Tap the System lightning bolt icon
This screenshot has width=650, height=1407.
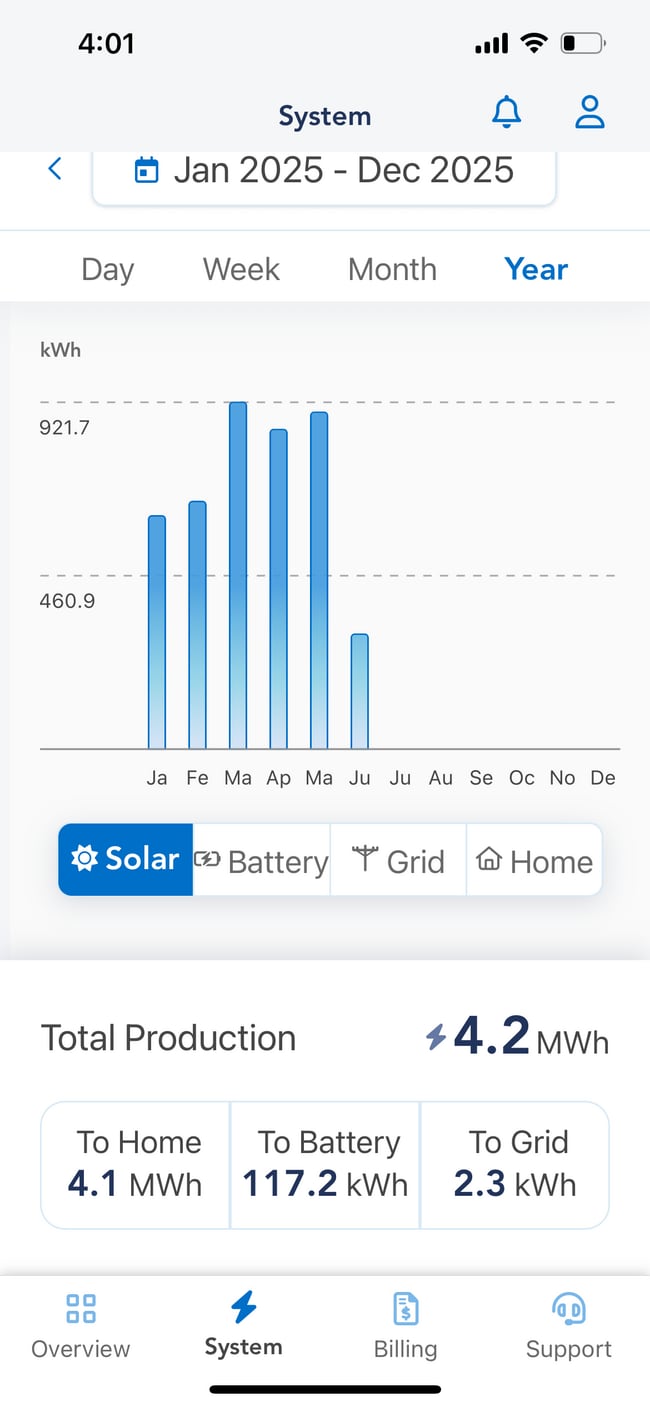pyautogui.click(x=243, y=1306)
